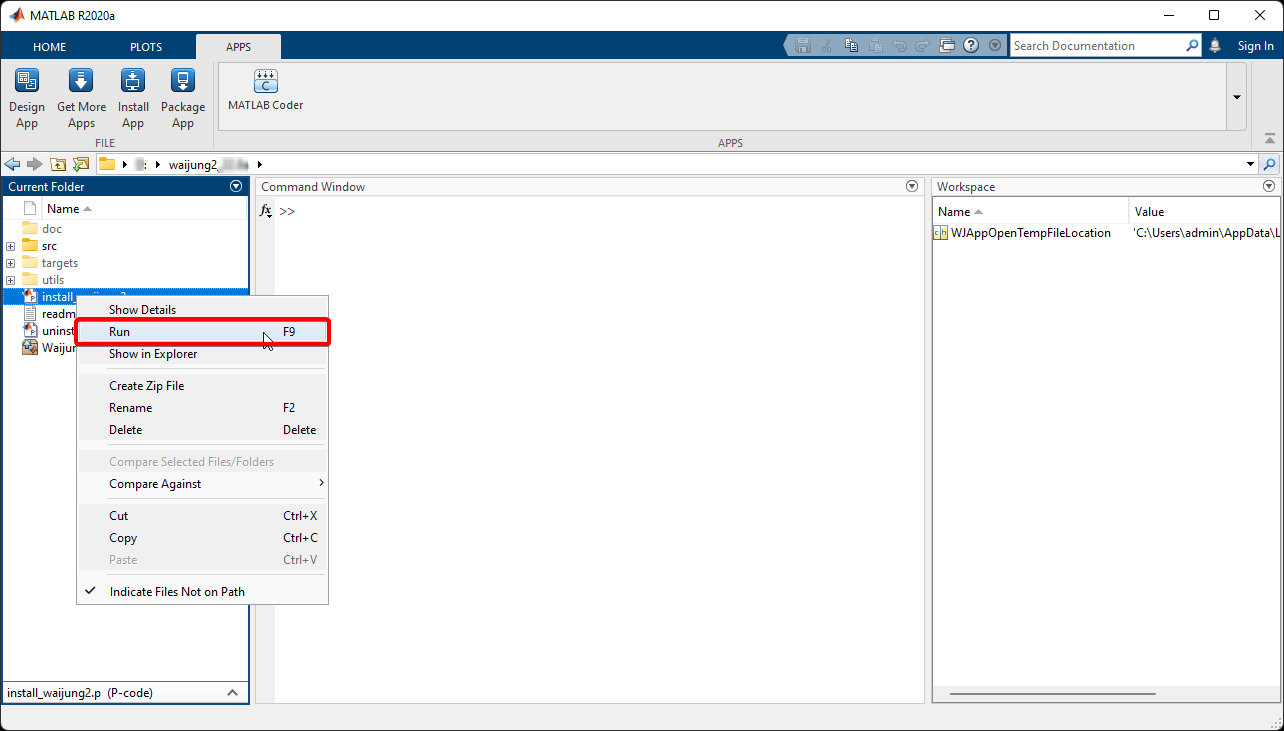1284x731 pixels.
Task: Click the up one level folder icon
Action: tap(58, 164)
